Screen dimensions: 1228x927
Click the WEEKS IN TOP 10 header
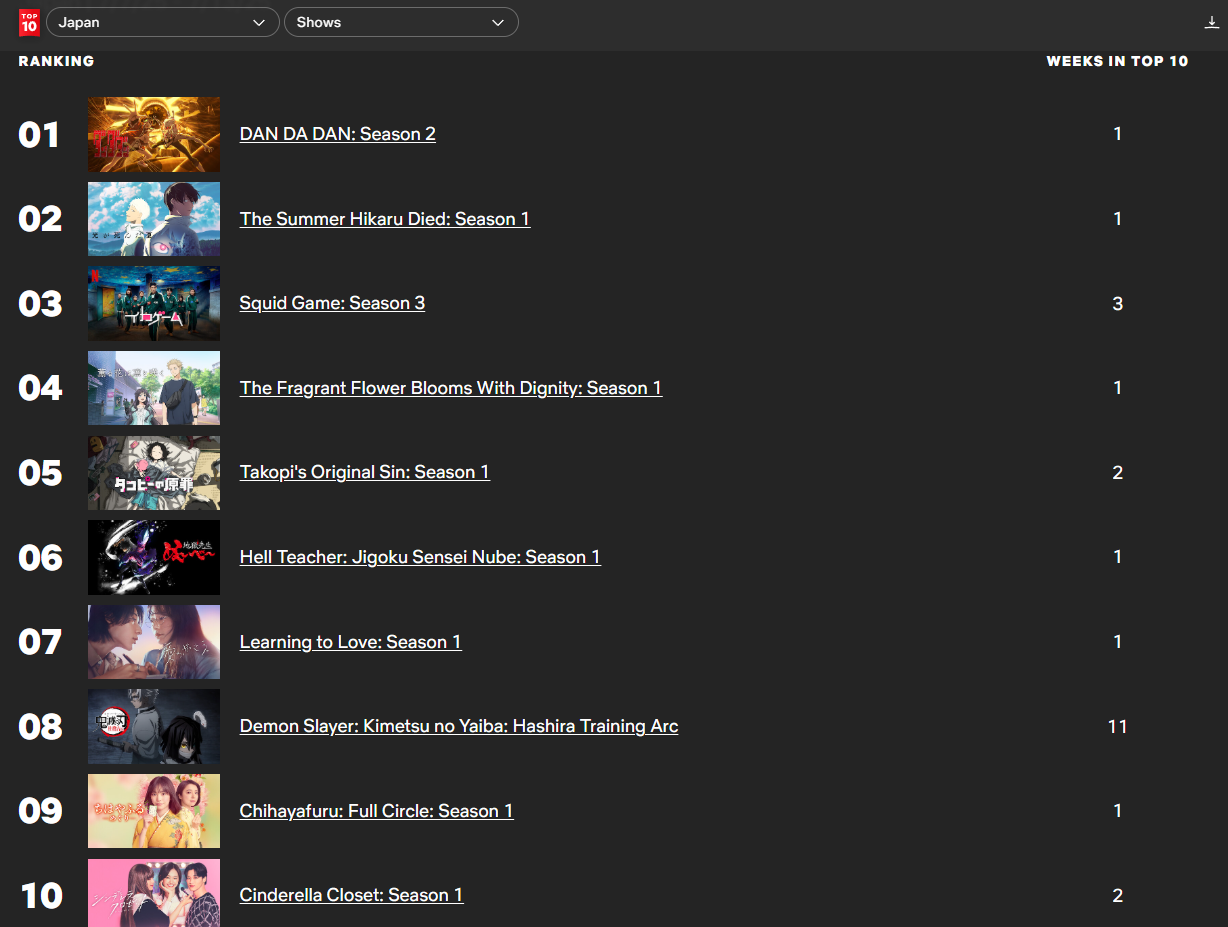coord(1117,61)
